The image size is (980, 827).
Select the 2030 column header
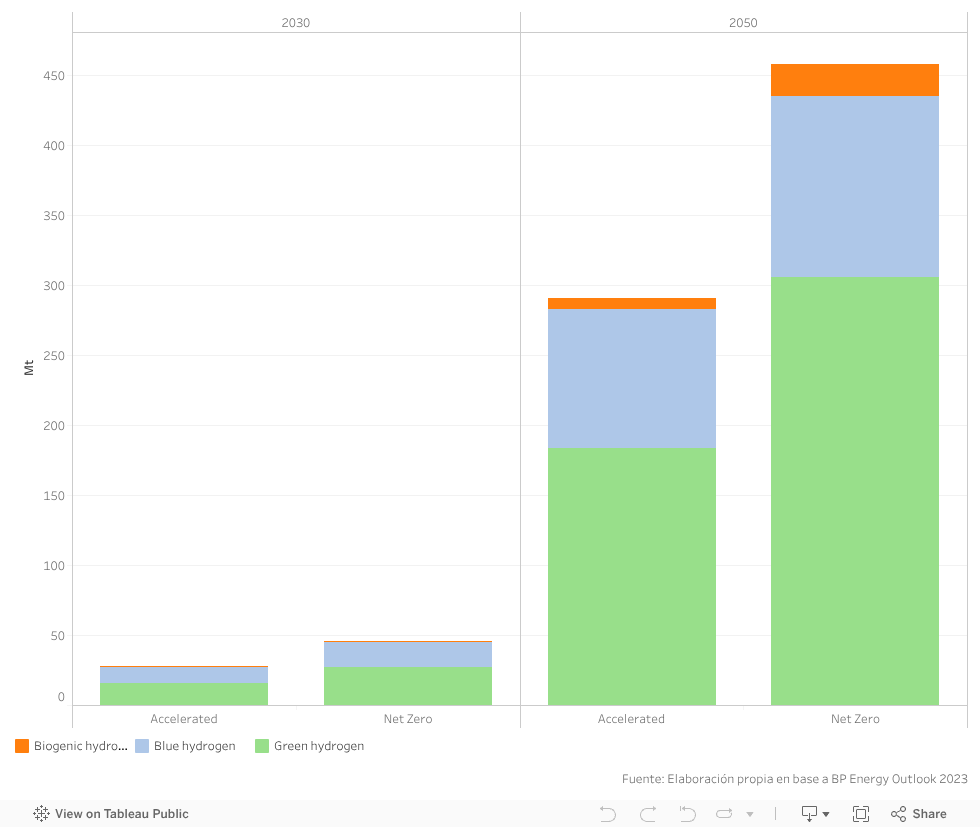296,23
